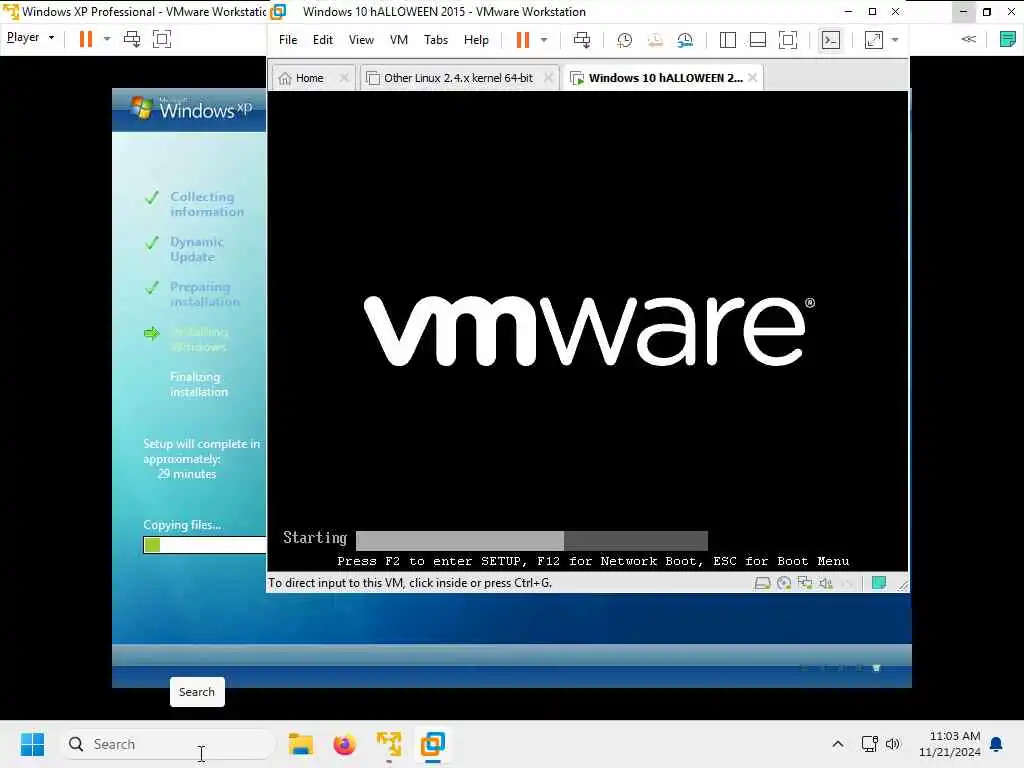Click the hard disk status icon
The image size is (1024, 768).
762,583
